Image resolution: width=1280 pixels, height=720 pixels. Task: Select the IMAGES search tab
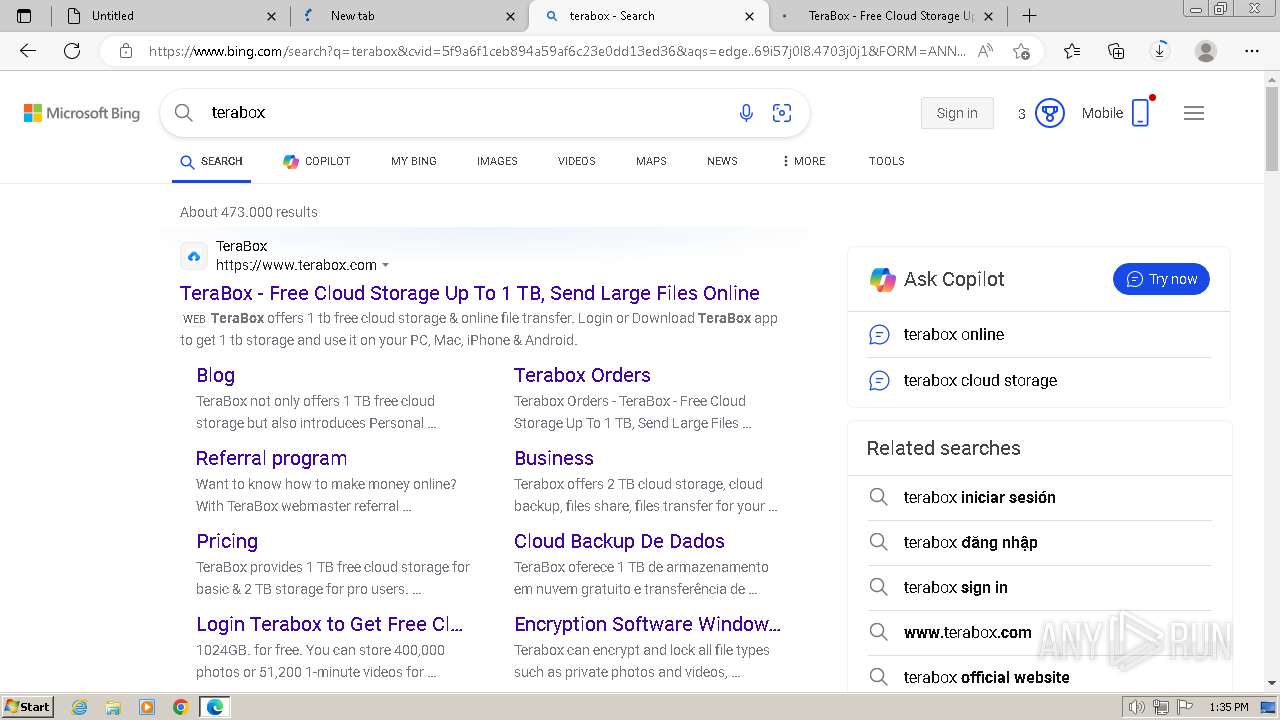497,161
